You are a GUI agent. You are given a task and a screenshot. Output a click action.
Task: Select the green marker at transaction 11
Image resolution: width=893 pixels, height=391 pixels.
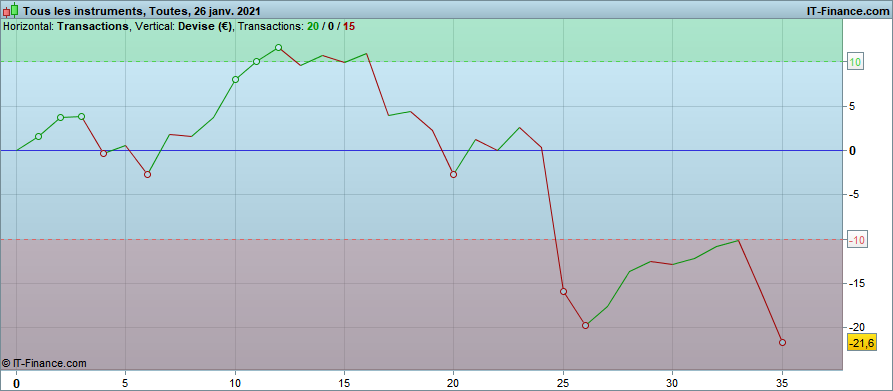(x=256, y=61)
